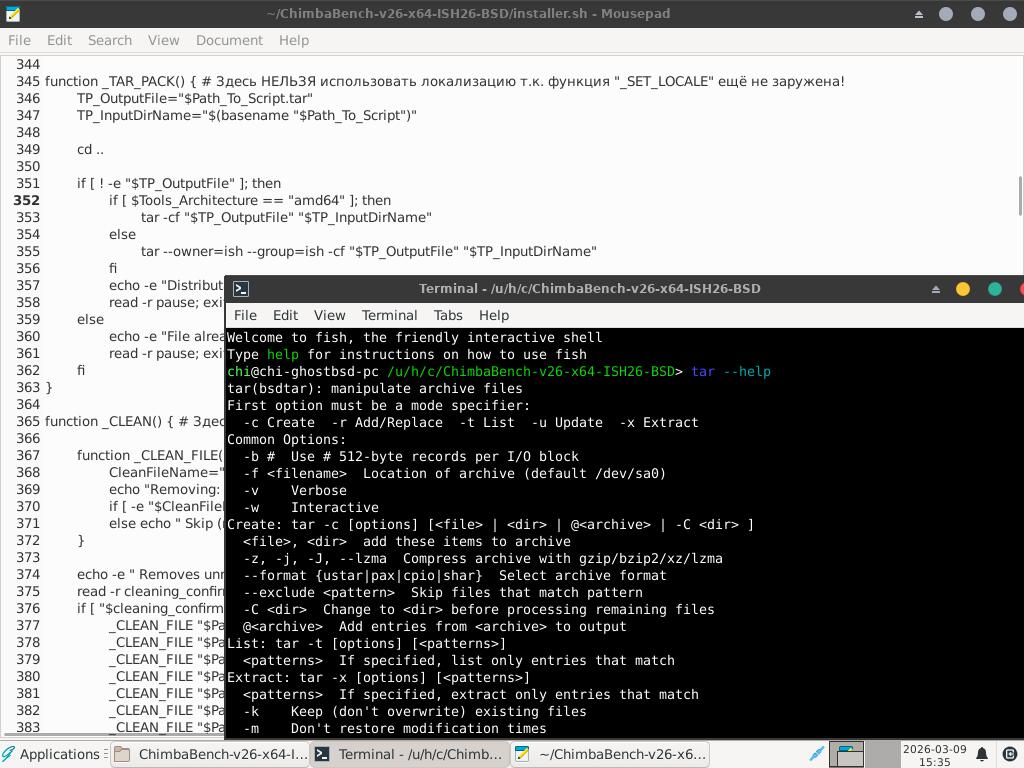This screenshot has height=768, width=1024.
Task: Open the Search menu in Mousepad
Action: (110, 40)
